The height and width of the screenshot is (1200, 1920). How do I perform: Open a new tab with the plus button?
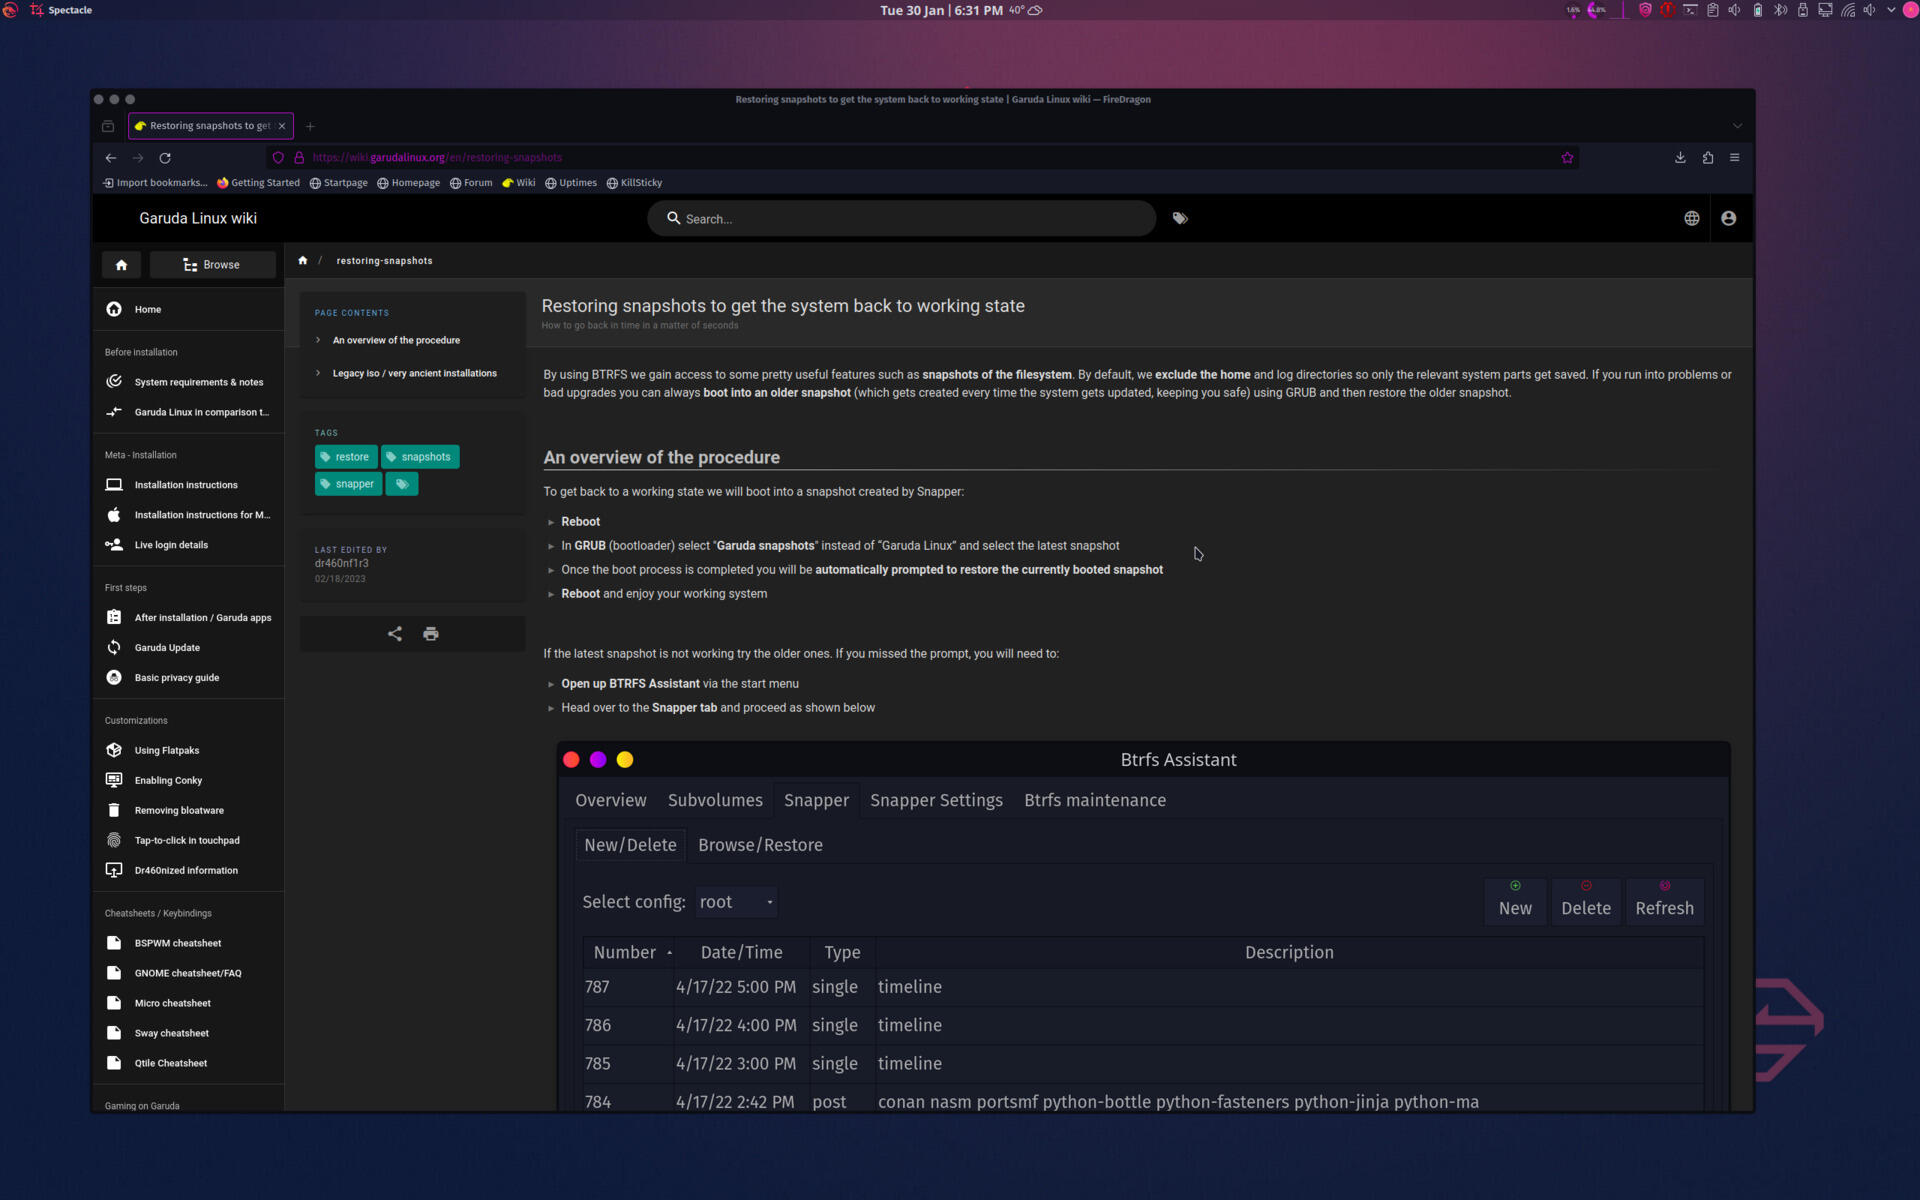310,126
